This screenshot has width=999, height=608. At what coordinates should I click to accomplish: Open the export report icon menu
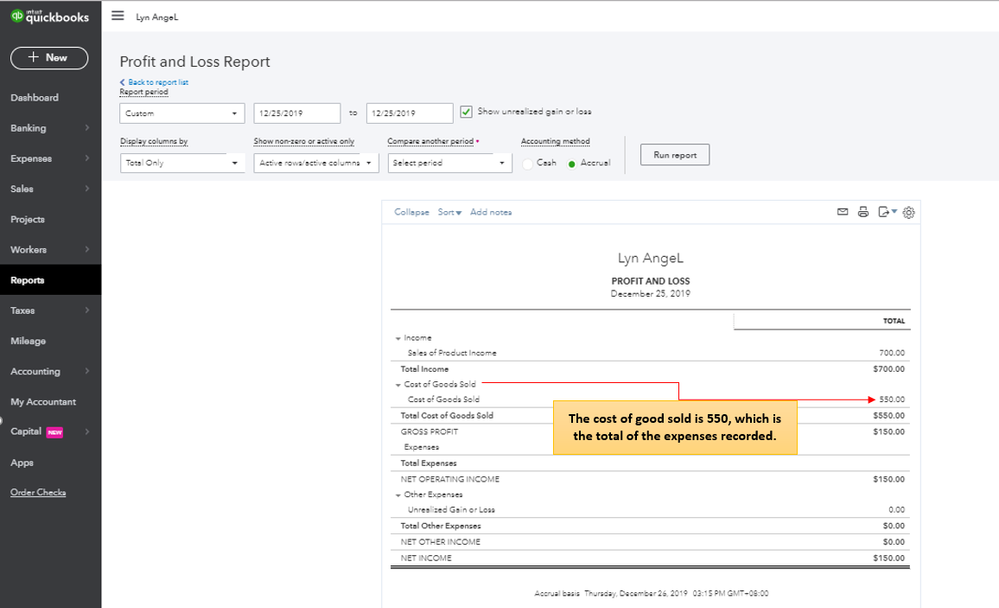pyautogui.click(x=887, y=212)
